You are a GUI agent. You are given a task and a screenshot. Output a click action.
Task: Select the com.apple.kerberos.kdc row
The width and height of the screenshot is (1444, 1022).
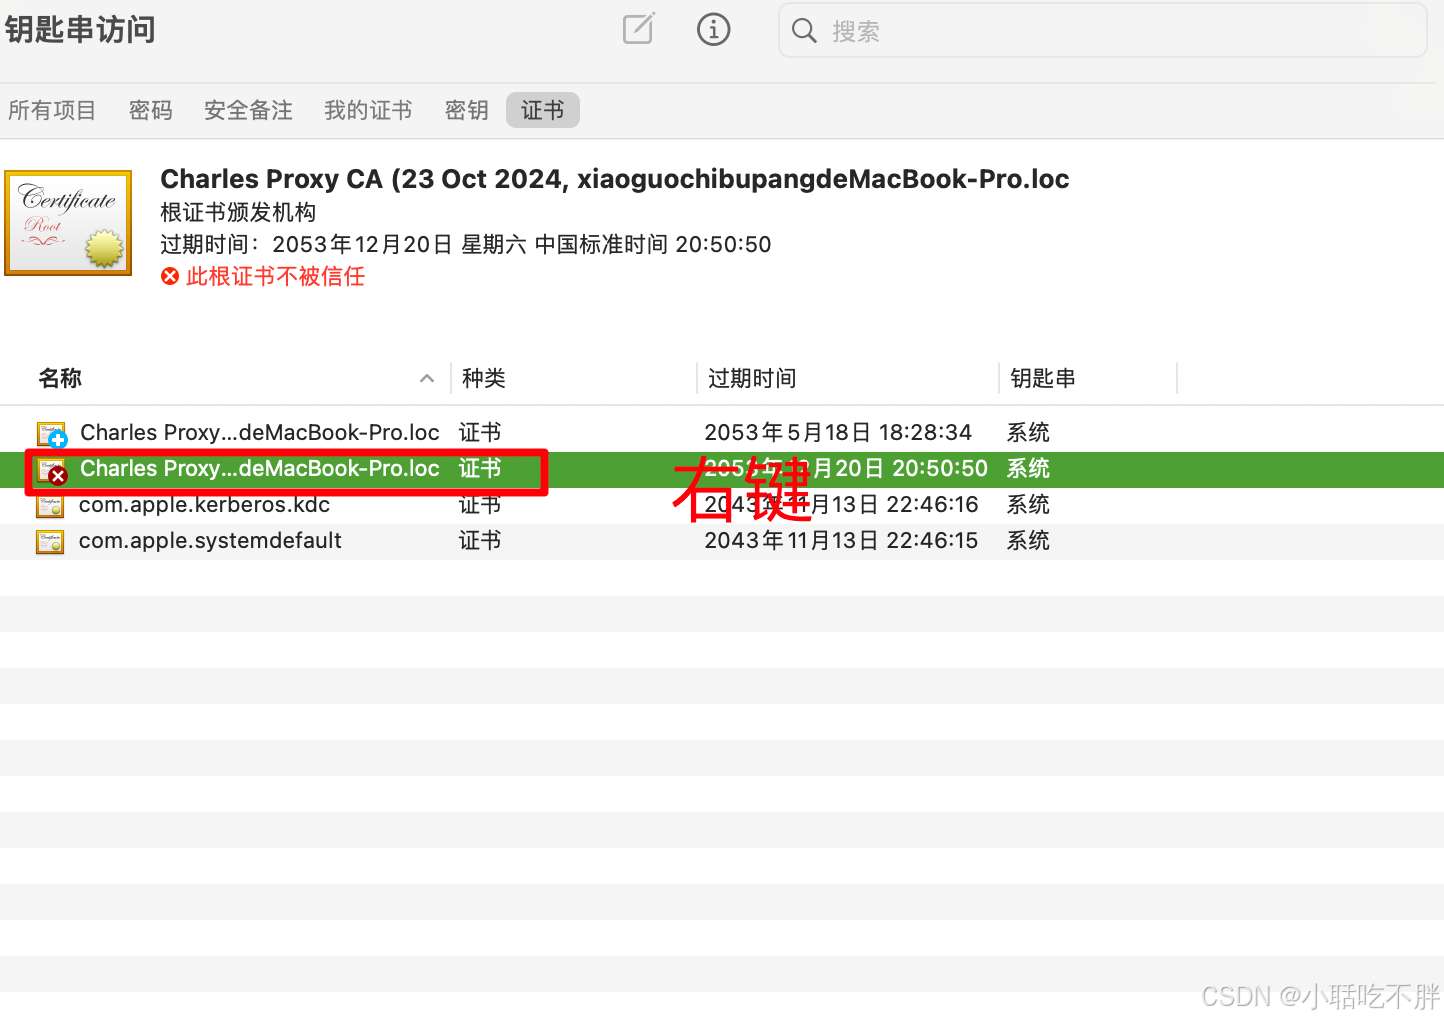pos(722,505)
